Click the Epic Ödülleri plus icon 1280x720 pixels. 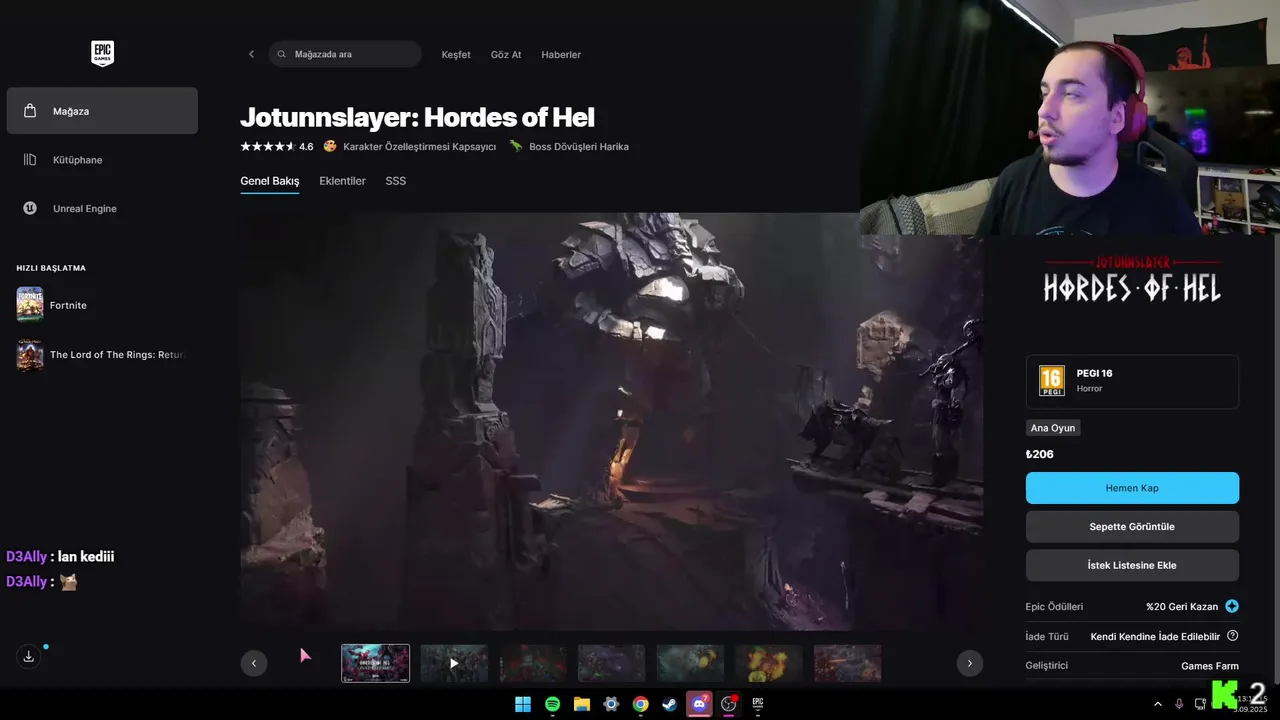point(1232,606)
